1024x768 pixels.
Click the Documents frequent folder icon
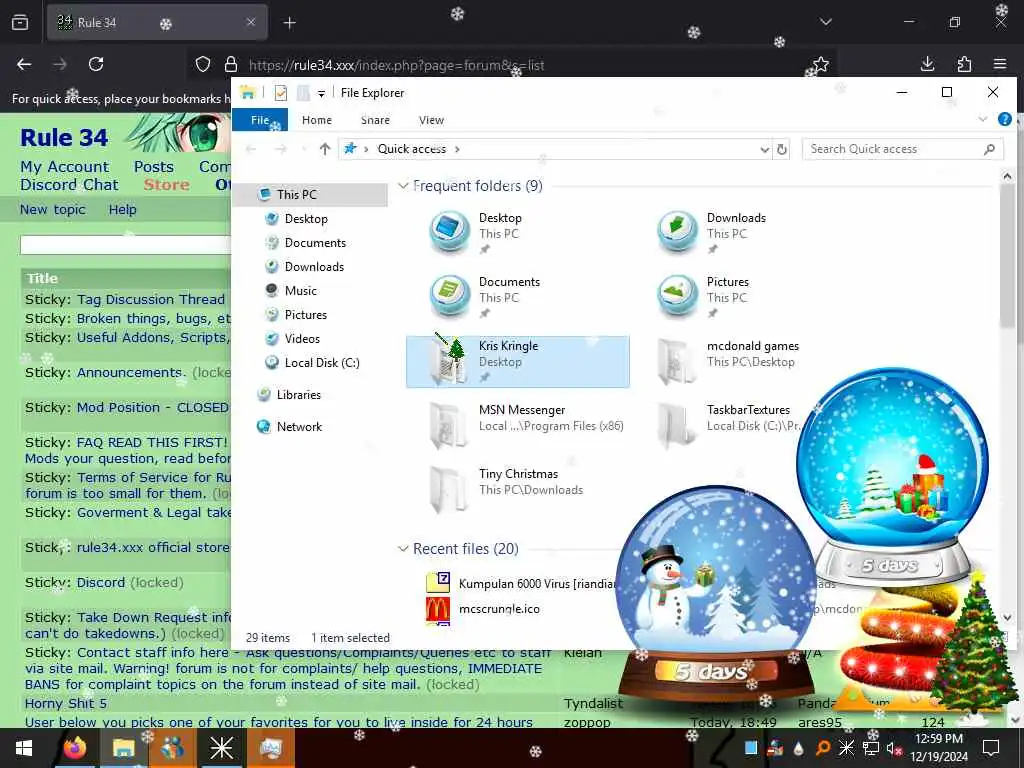pyautogui.click(x=449, y=295)
